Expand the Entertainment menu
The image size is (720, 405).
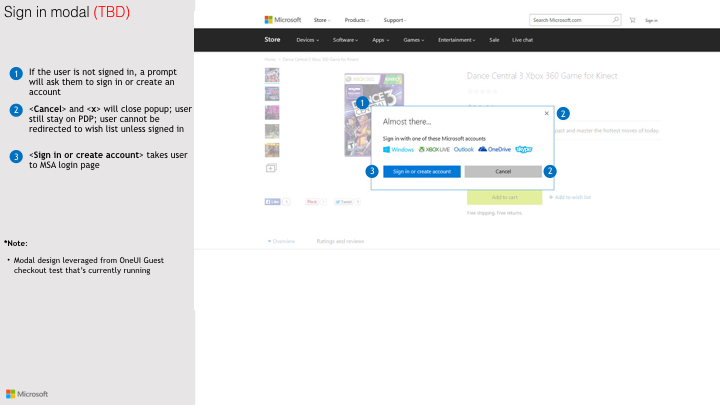(456, 40)
